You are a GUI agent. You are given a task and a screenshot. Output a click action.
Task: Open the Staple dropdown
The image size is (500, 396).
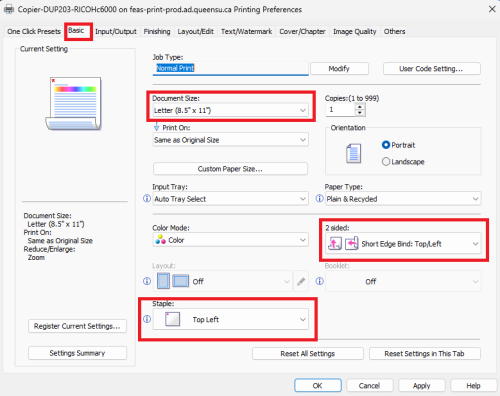(x=230, y=319)
